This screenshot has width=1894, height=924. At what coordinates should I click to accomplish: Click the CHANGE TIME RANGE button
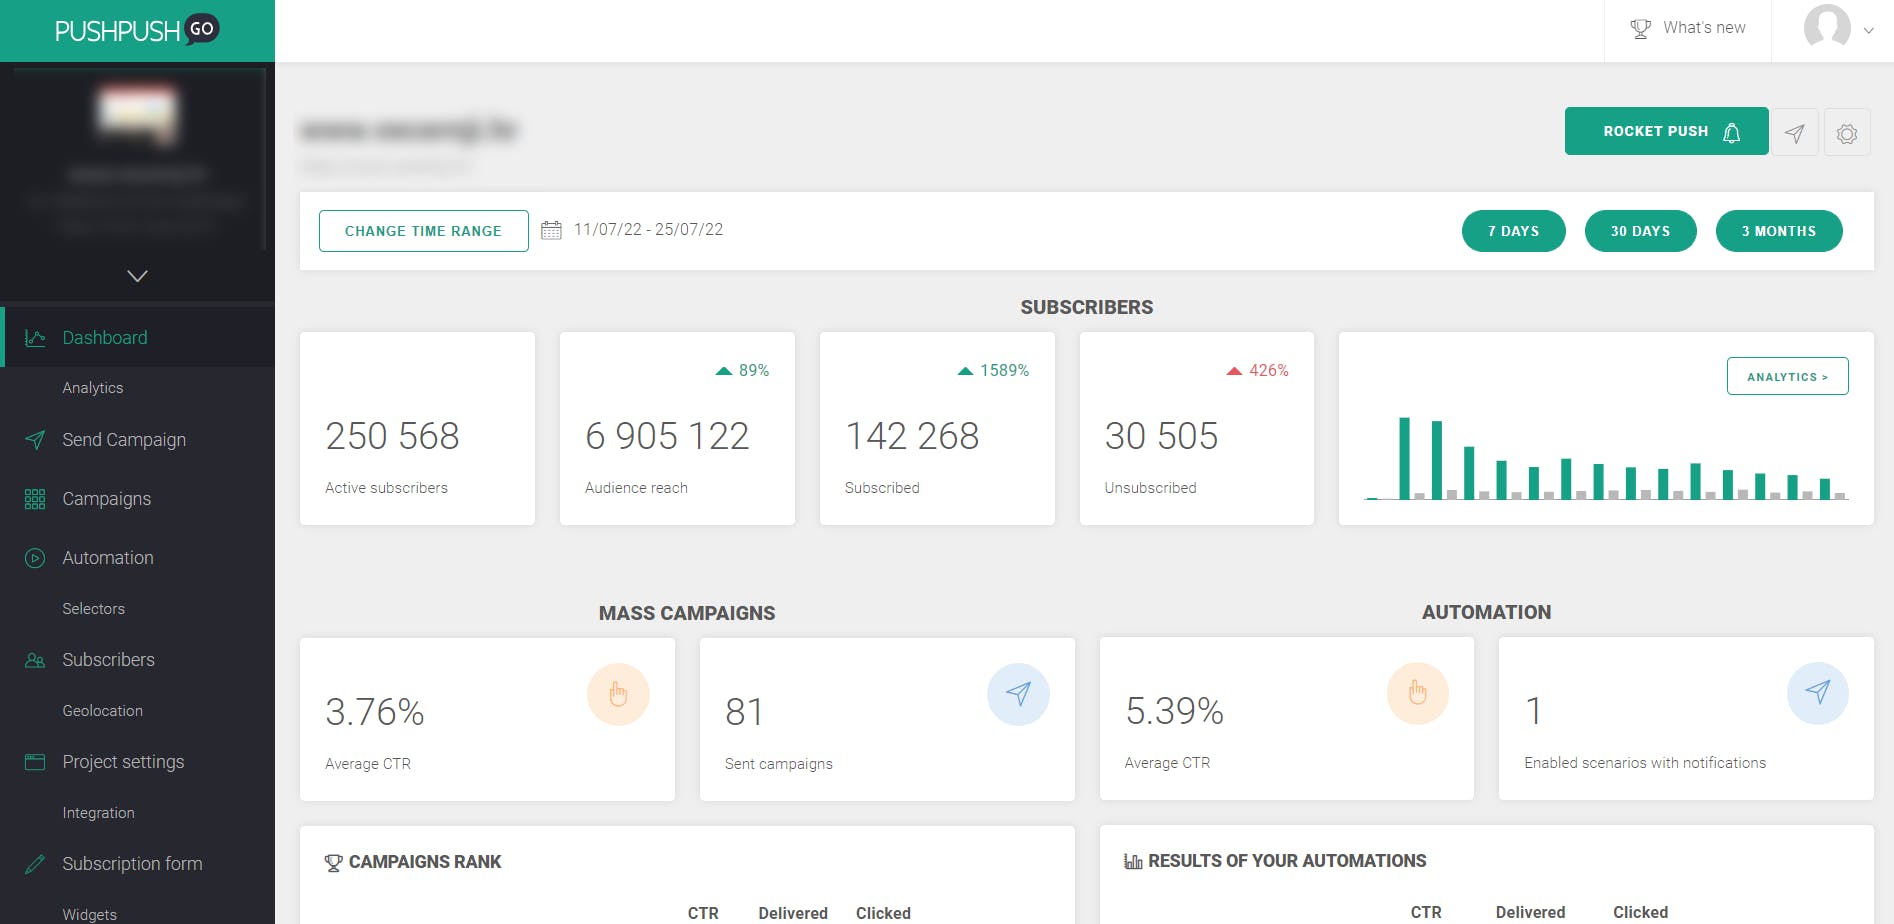424,231
